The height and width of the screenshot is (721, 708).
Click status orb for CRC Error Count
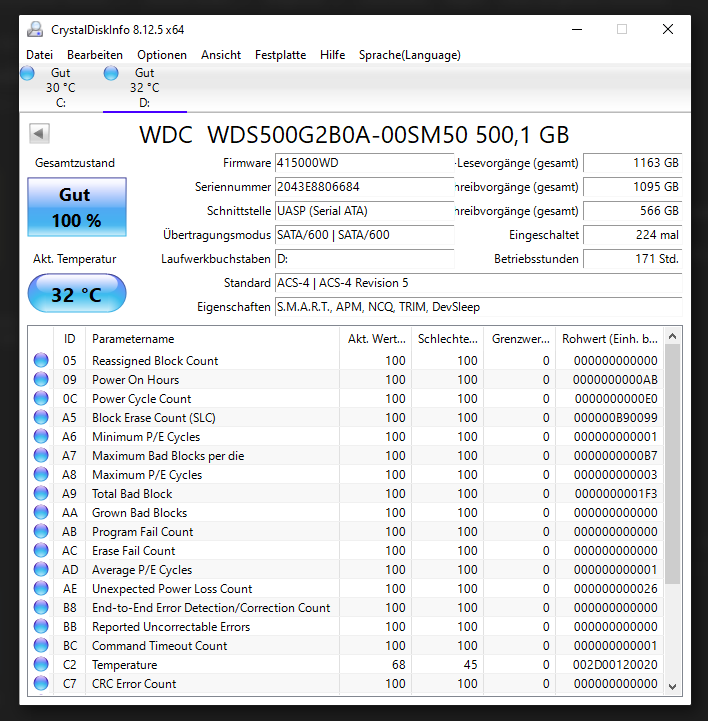pyautogui.click(x=41, y=683)
